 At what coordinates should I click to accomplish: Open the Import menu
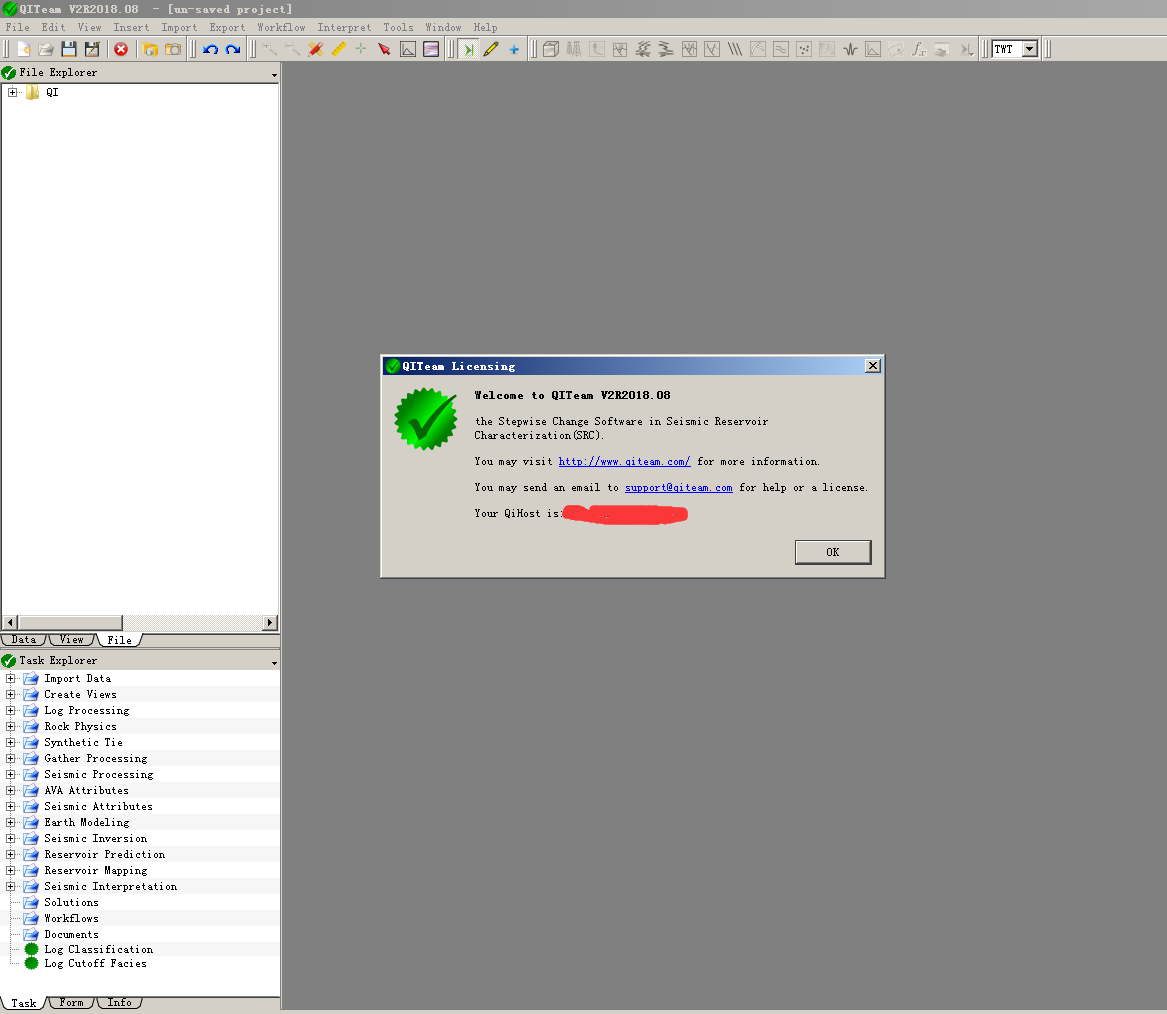(179, 28)
